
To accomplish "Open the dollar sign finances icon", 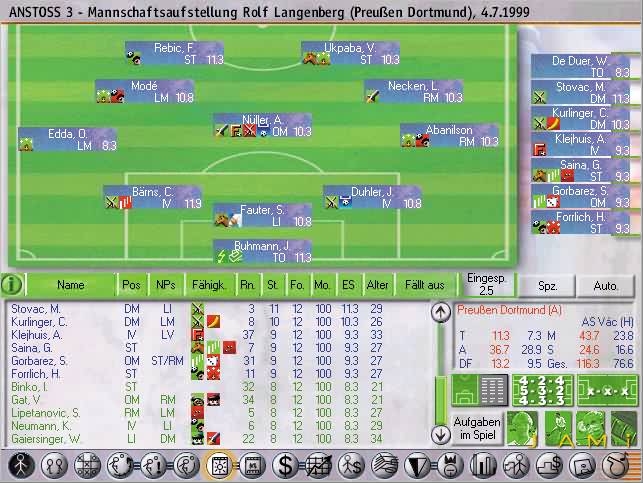I will (x=285, y=465).
